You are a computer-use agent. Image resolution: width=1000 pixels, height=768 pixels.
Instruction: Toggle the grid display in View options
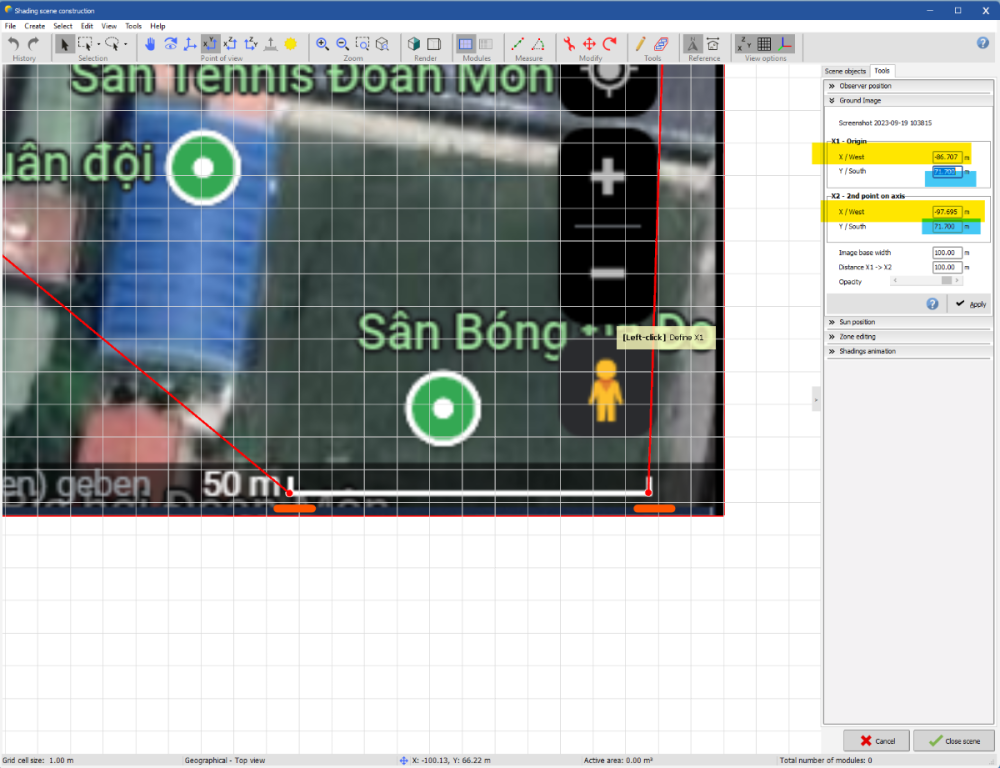(x=764, y=44)
